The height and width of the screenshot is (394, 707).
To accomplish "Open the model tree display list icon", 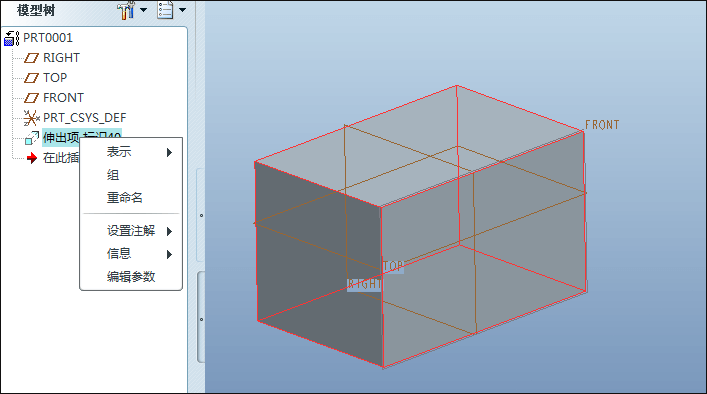I will tap(165, 10).
